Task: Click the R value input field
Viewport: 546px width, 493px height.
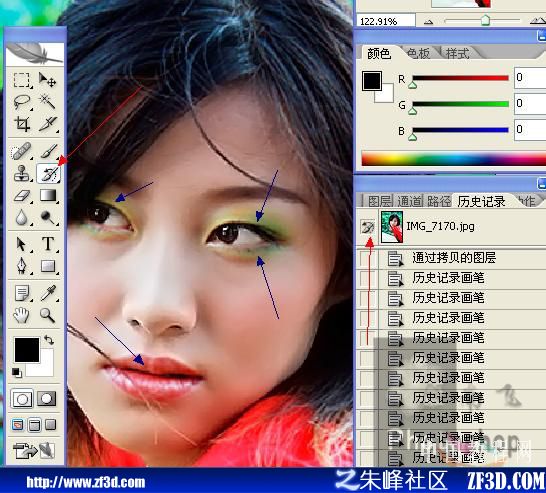Action: (x=530, y=78)
